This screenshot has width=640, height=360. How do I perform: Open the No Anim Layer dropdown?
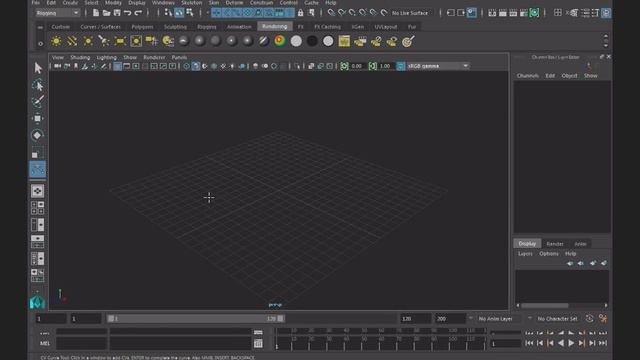tap(499, 318)
